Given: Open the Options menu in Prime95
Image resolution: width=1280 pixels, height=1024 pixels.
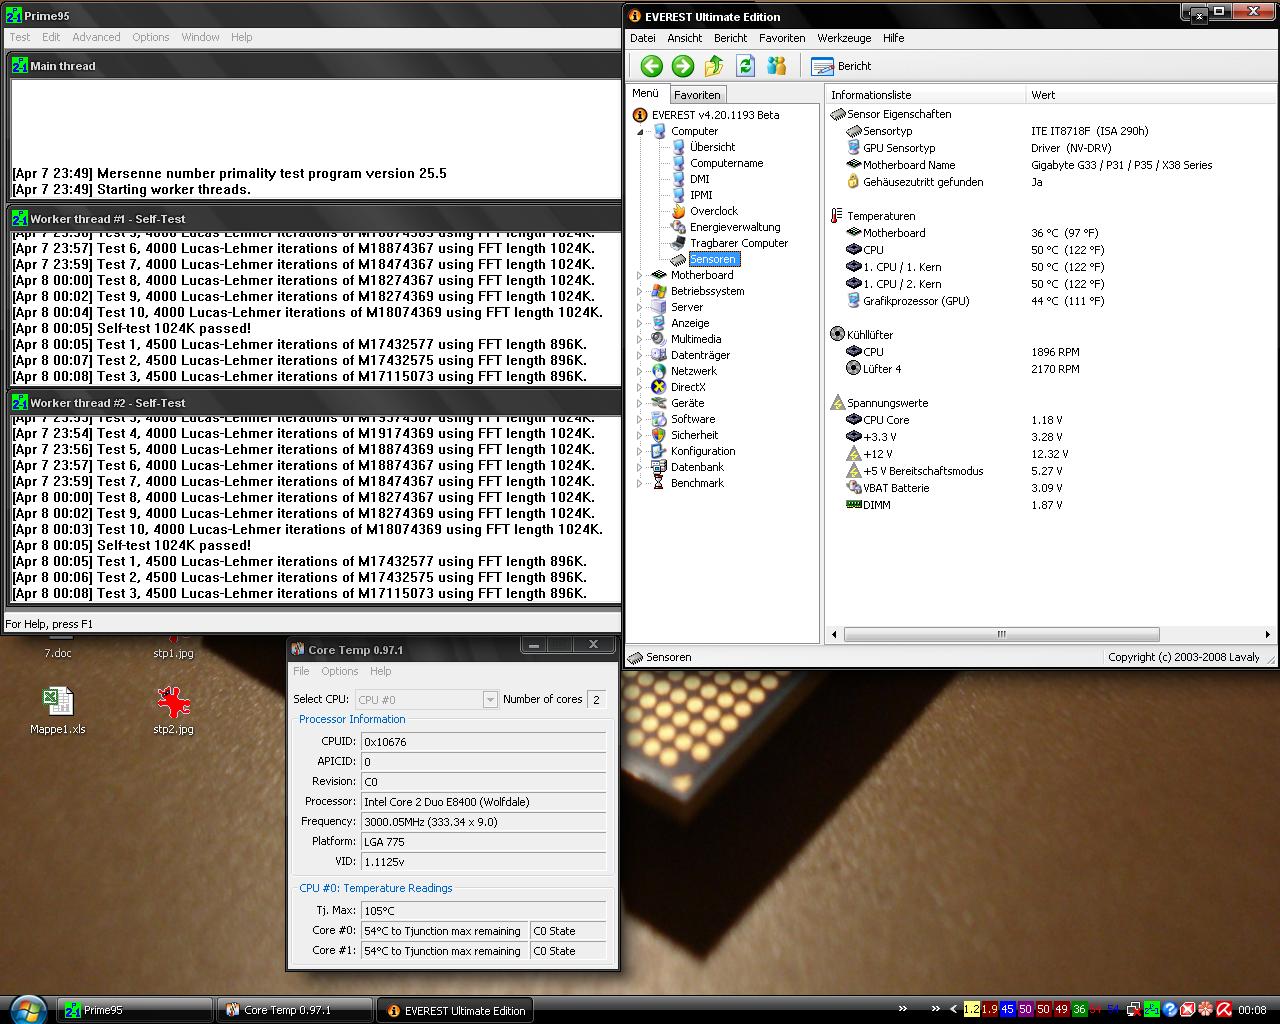Looking at the screenshot, I should click(x=151, y=37).
